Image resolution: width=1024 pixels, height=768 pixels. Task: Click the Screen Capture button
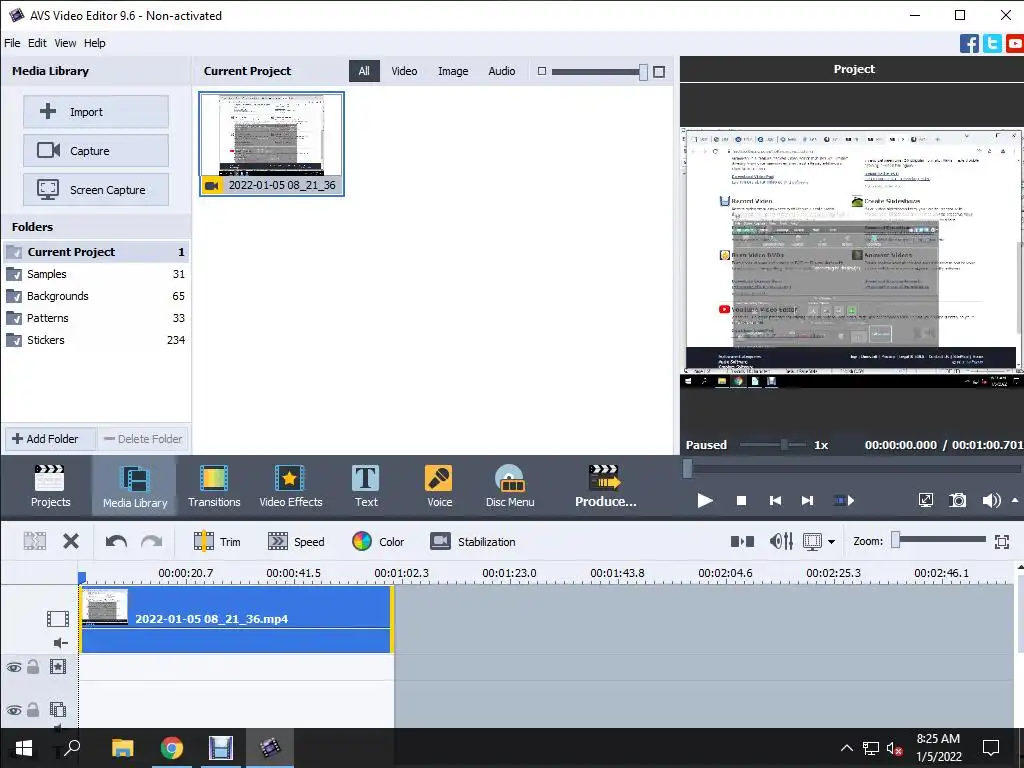pos(96,190)
